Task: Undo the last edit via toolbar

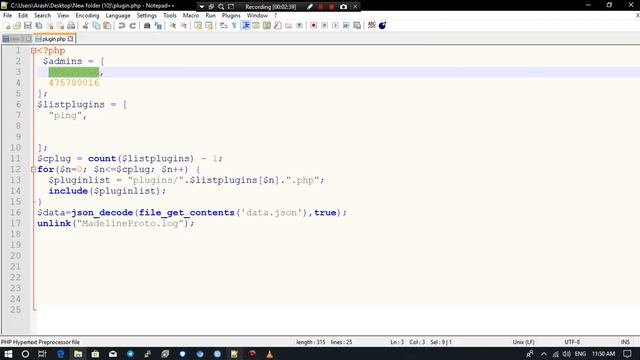Action: tap(122, 26)
